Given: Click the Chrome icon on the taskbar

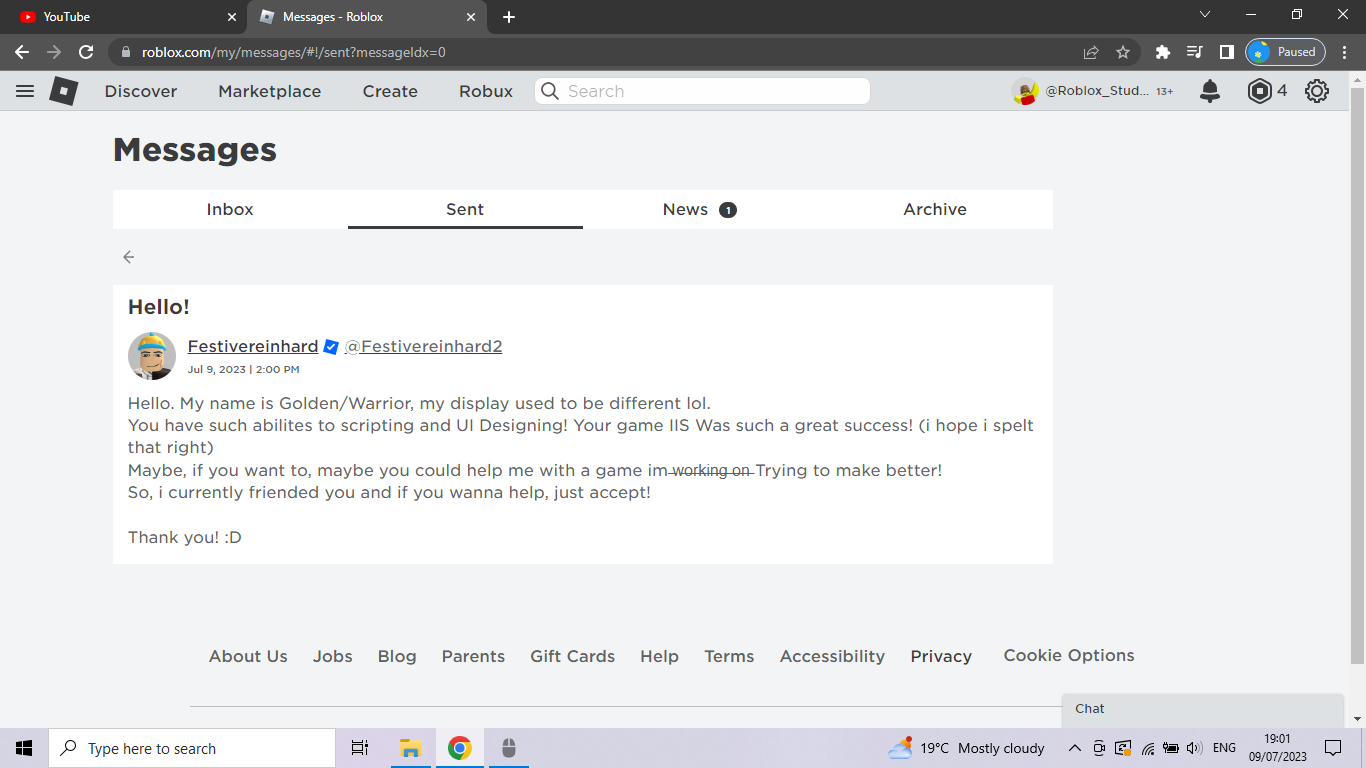Looking at the screenshot, I should 460,748.
